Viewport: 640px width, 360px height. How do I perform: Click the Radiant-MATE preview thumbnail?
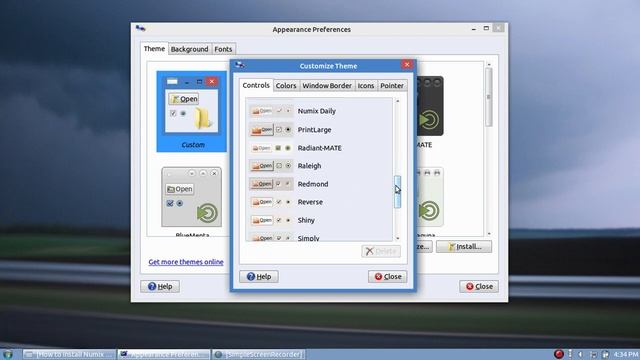coord(271,148)
